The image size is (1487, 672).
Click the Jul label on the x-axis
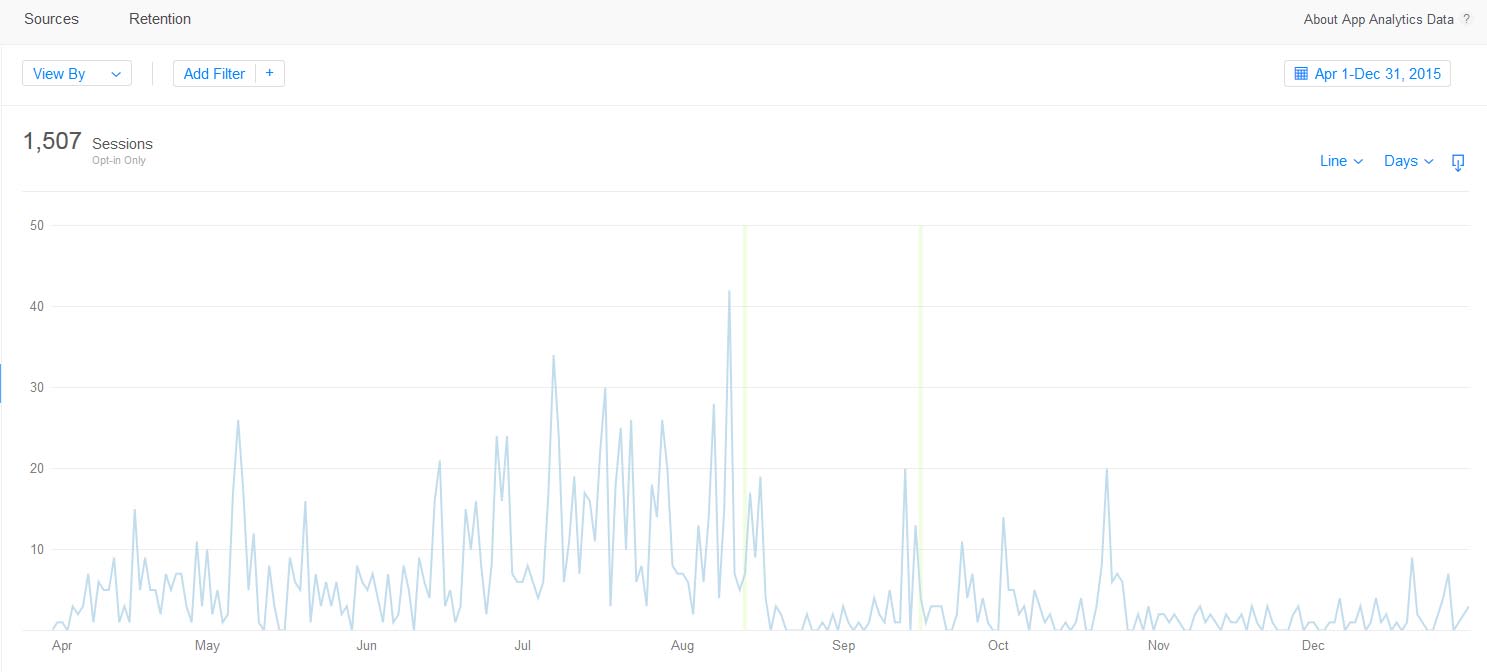pyautogui.click(x=522, y=646)
